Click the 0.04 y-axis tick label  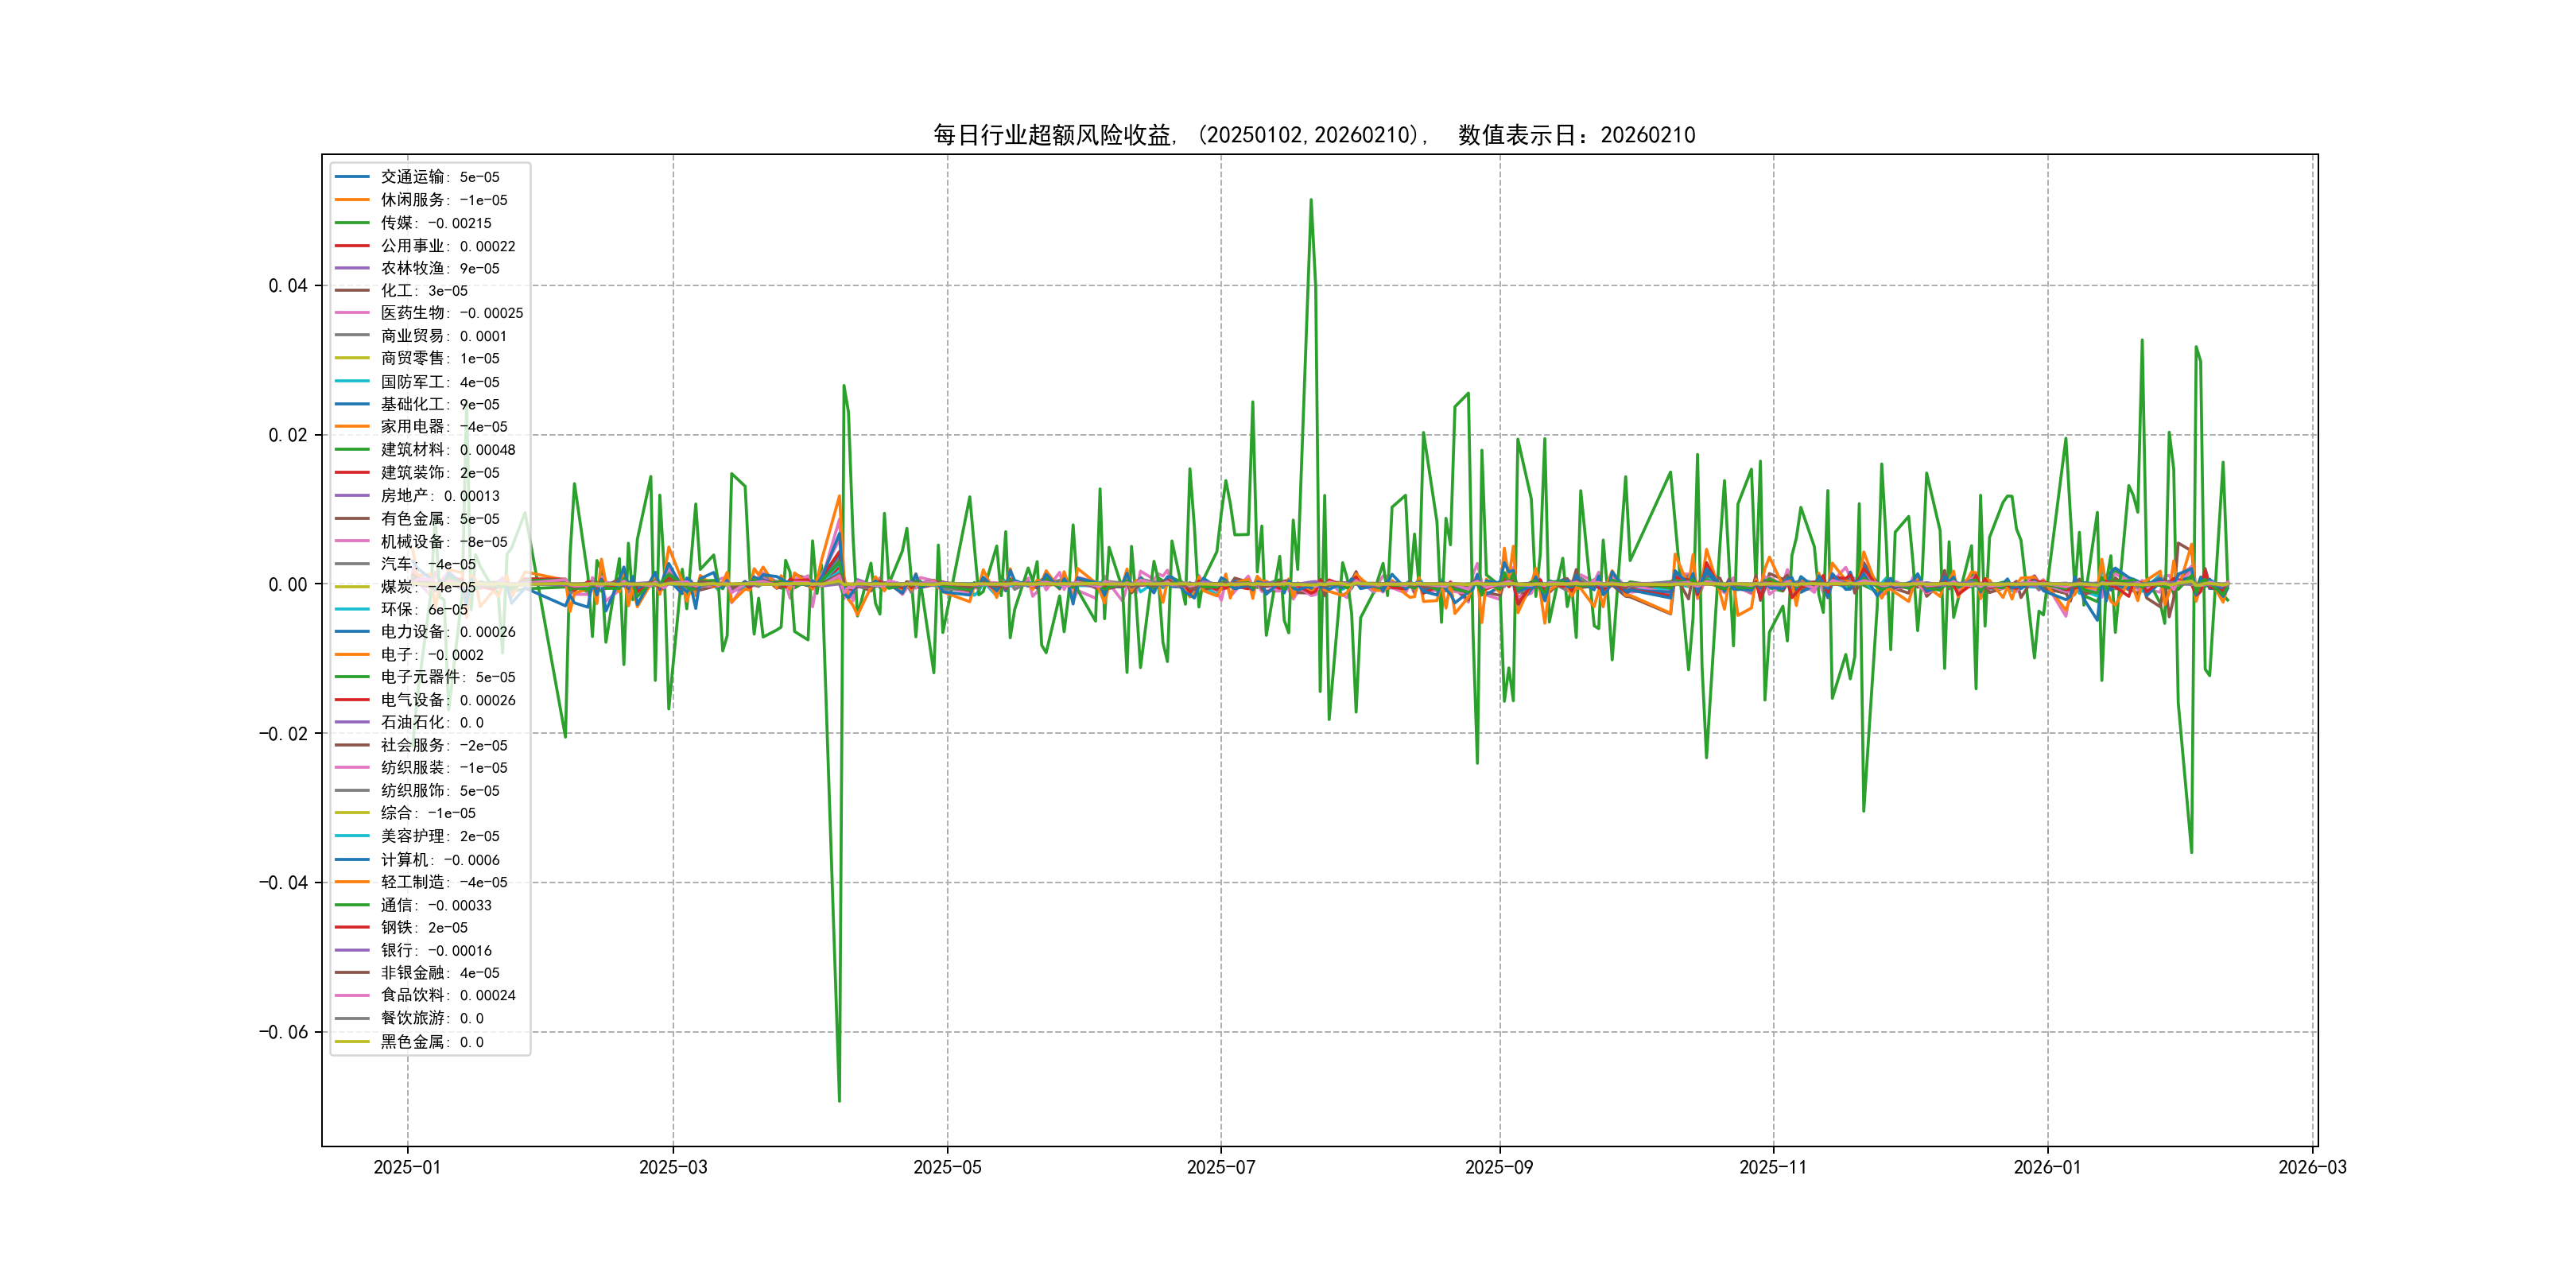288,286
